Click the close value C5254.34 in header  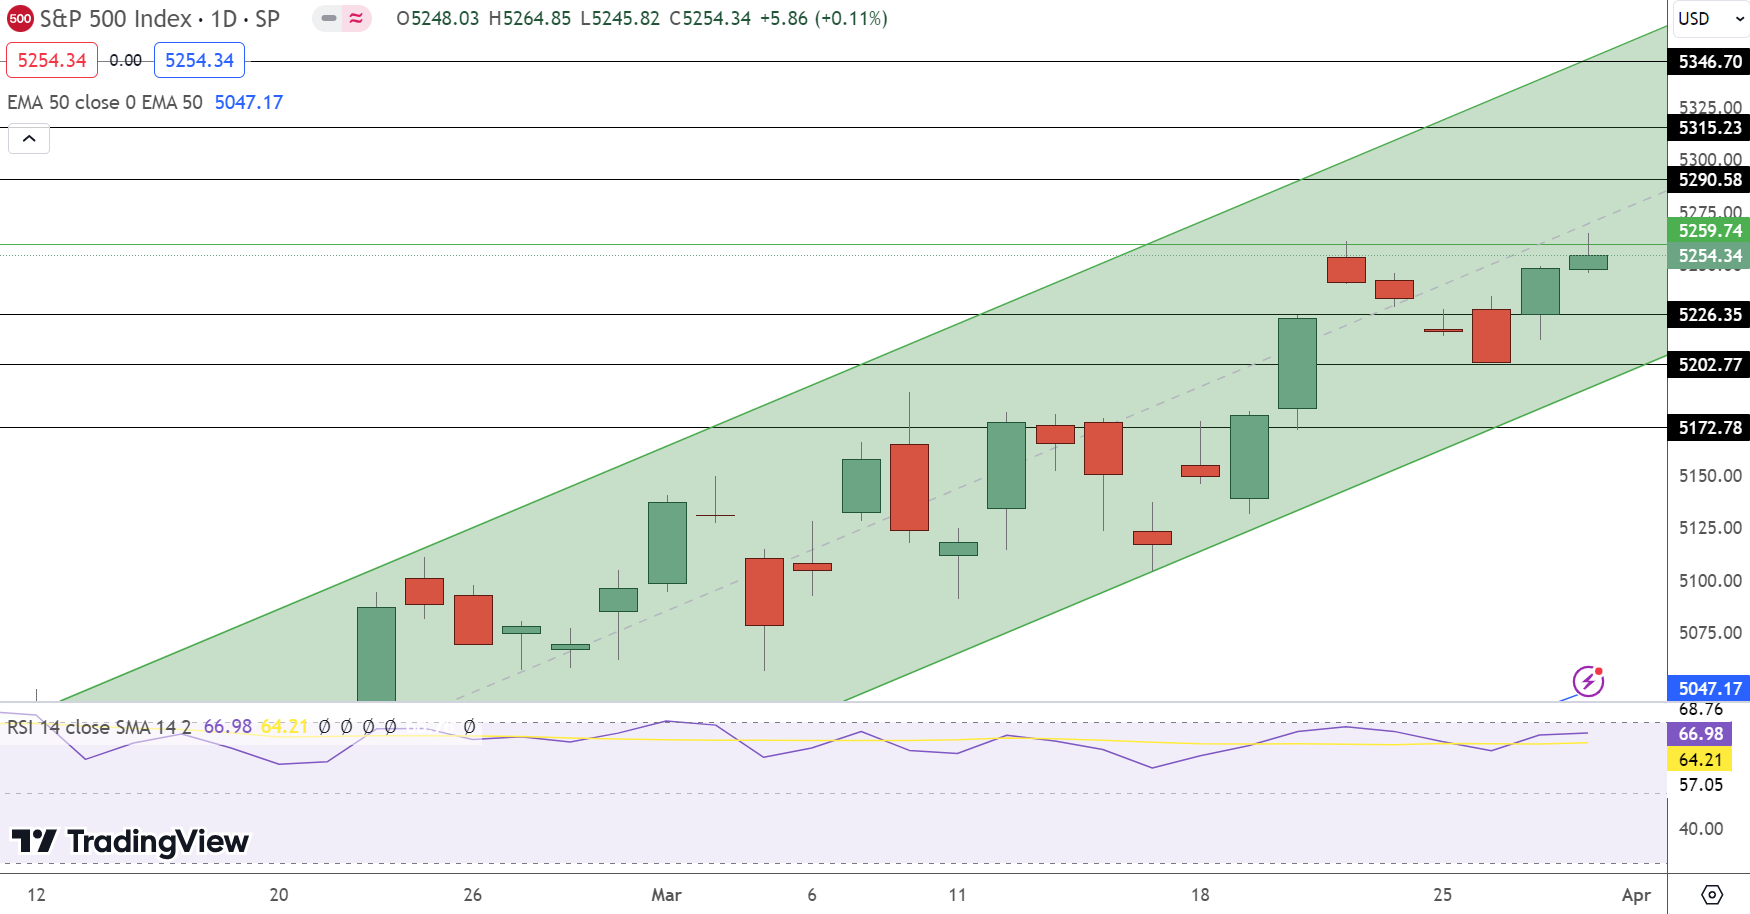[x=710, y=18]
